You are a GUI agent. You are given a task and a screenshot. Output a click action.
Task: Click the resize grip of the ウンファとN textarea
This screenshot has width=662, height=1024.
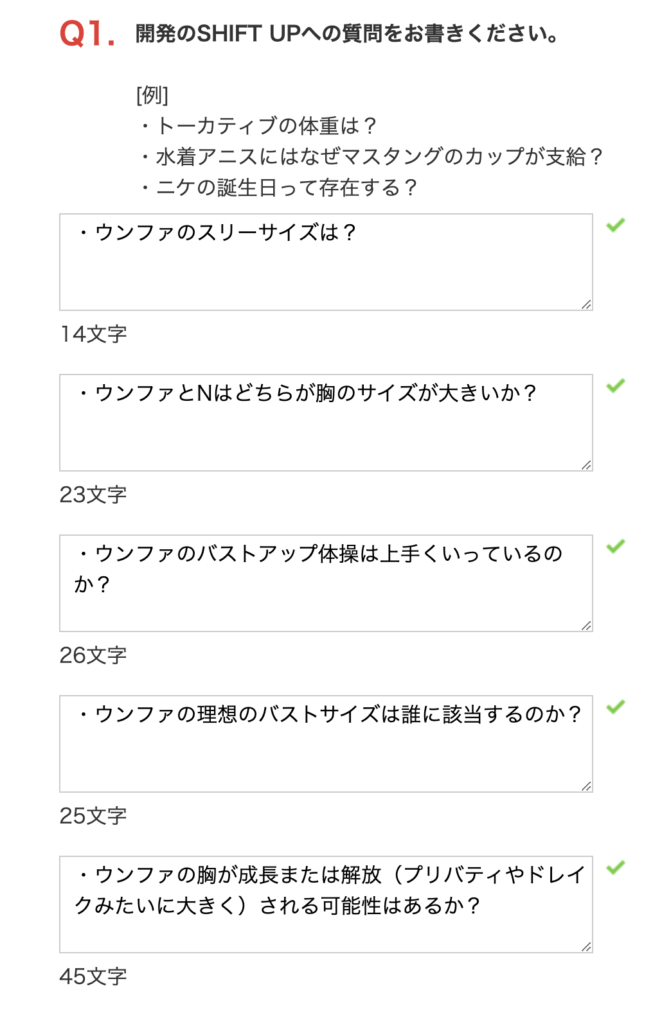coord(586,465)
